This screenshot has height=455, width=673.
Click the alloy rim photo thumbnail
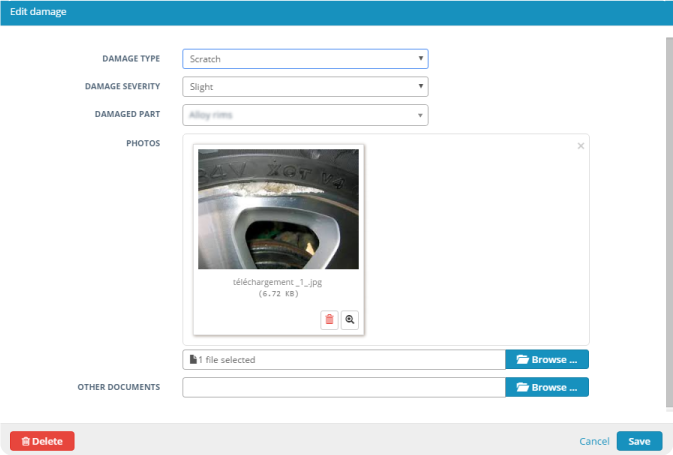pos(278,209)
